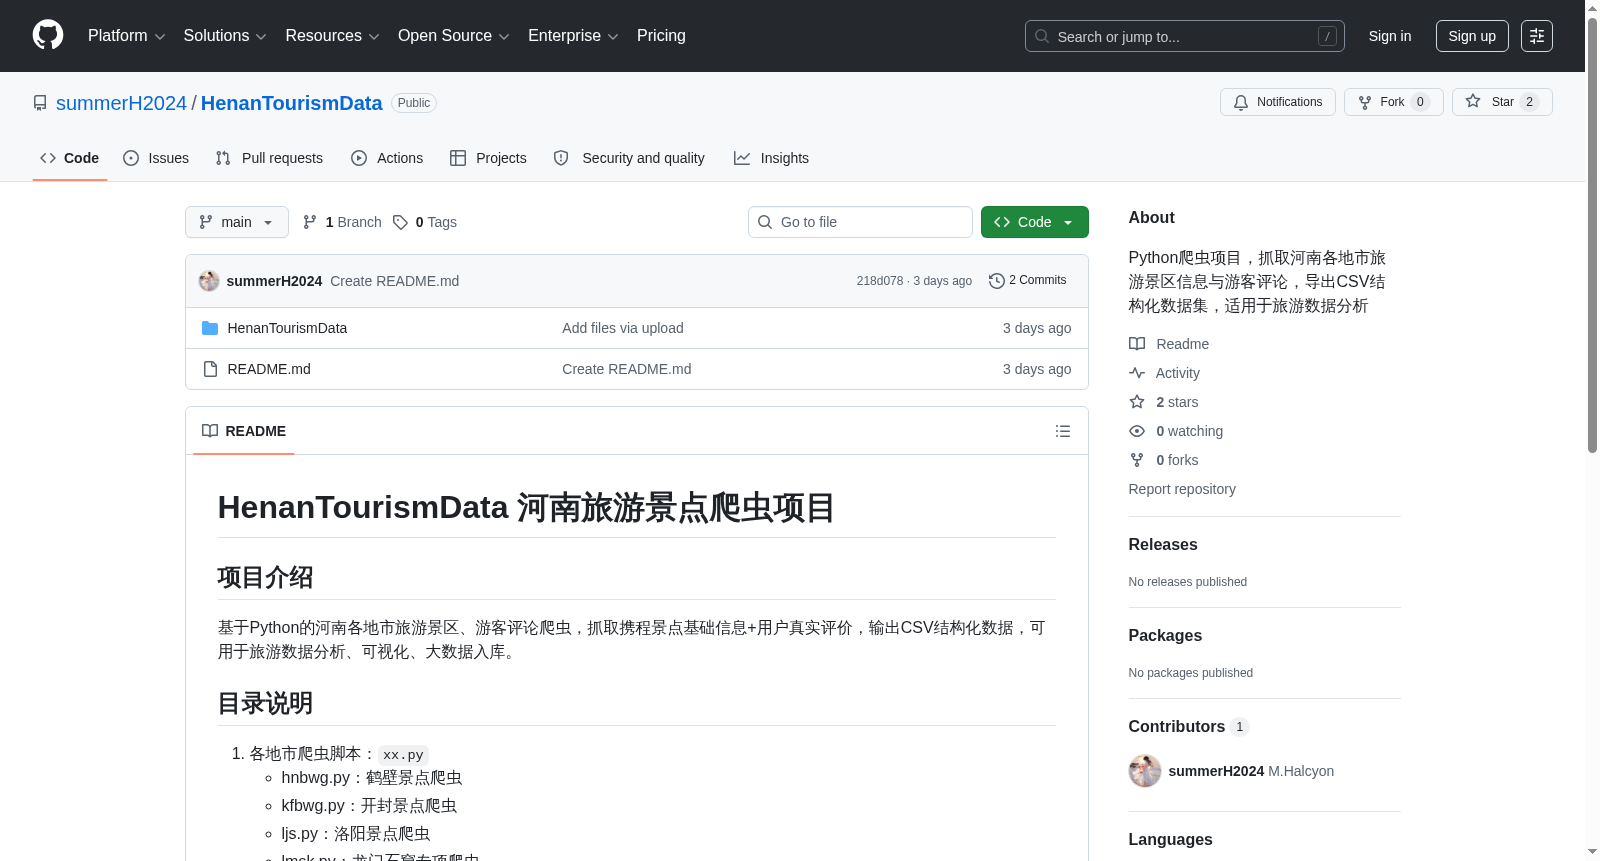Expand the Resources menu
Image resolution: width=1600 pixels, height=861 pixels.
click(x=332, y=36)
